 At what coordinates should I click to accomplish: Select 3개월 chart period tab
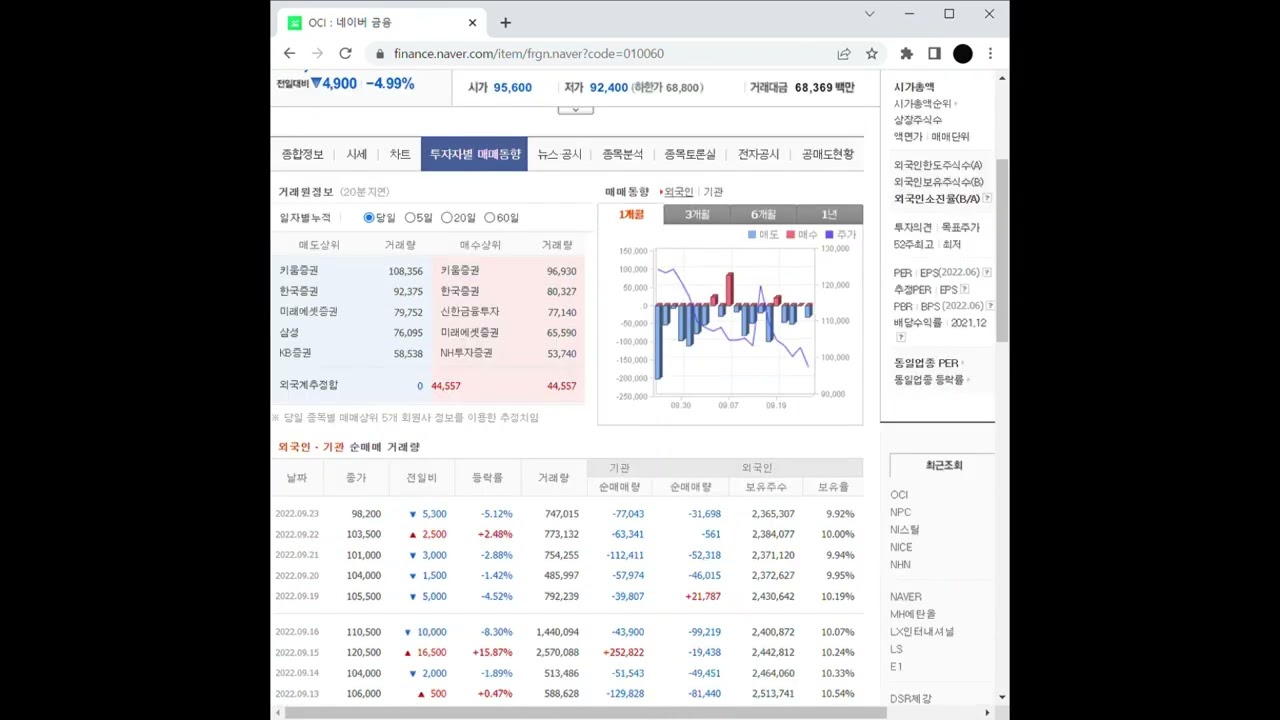[x=697, y=214]
